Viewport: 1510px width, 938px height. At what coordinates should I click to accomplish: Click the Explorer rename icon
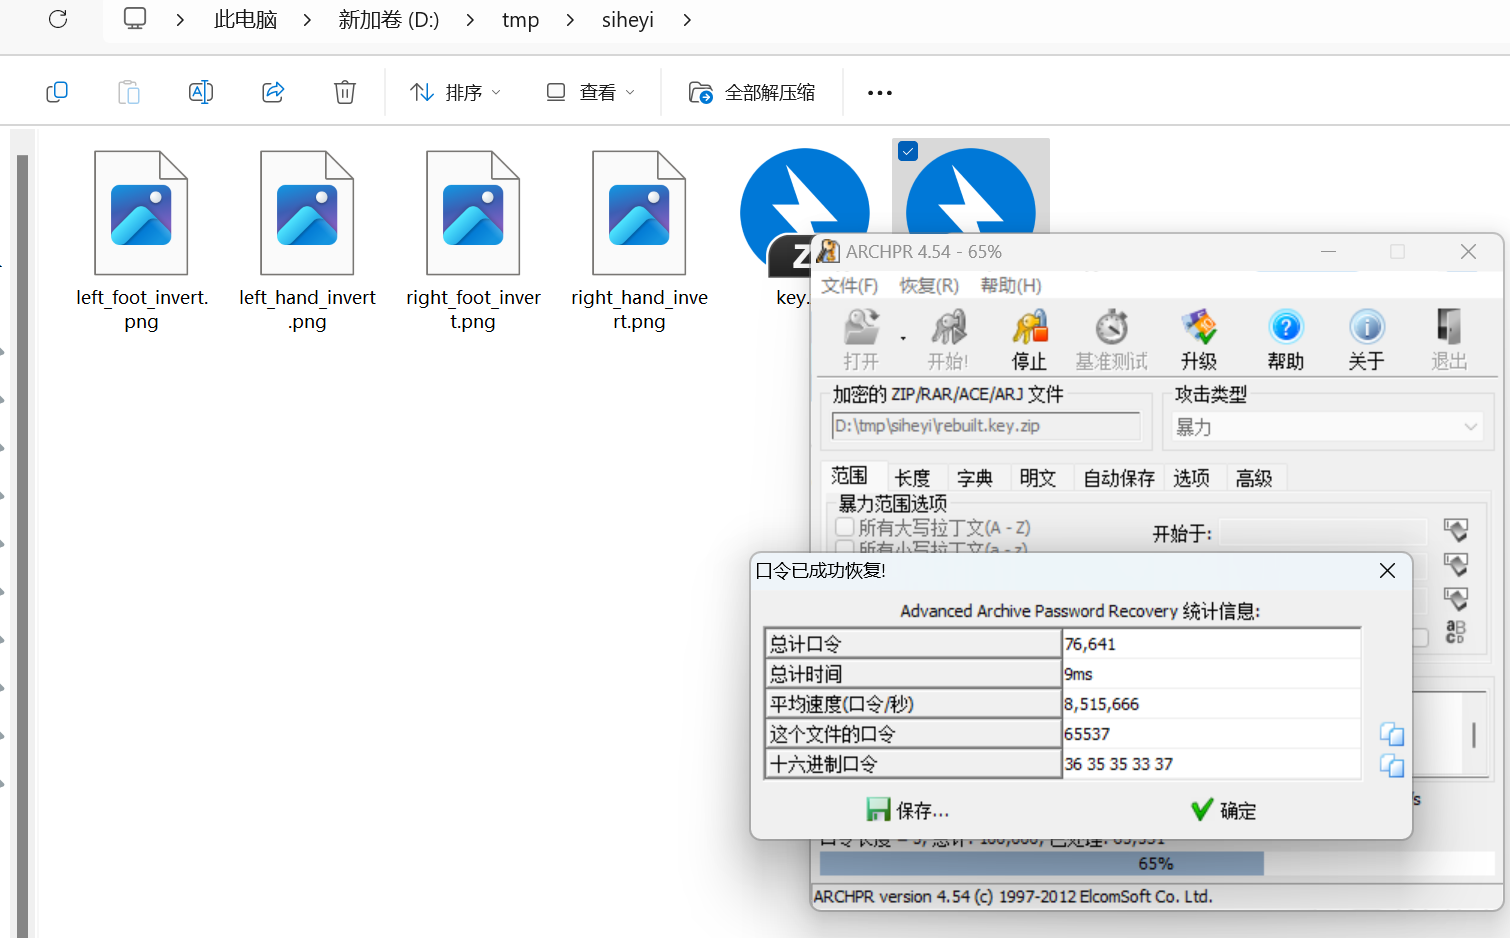[x=201, y=92]
